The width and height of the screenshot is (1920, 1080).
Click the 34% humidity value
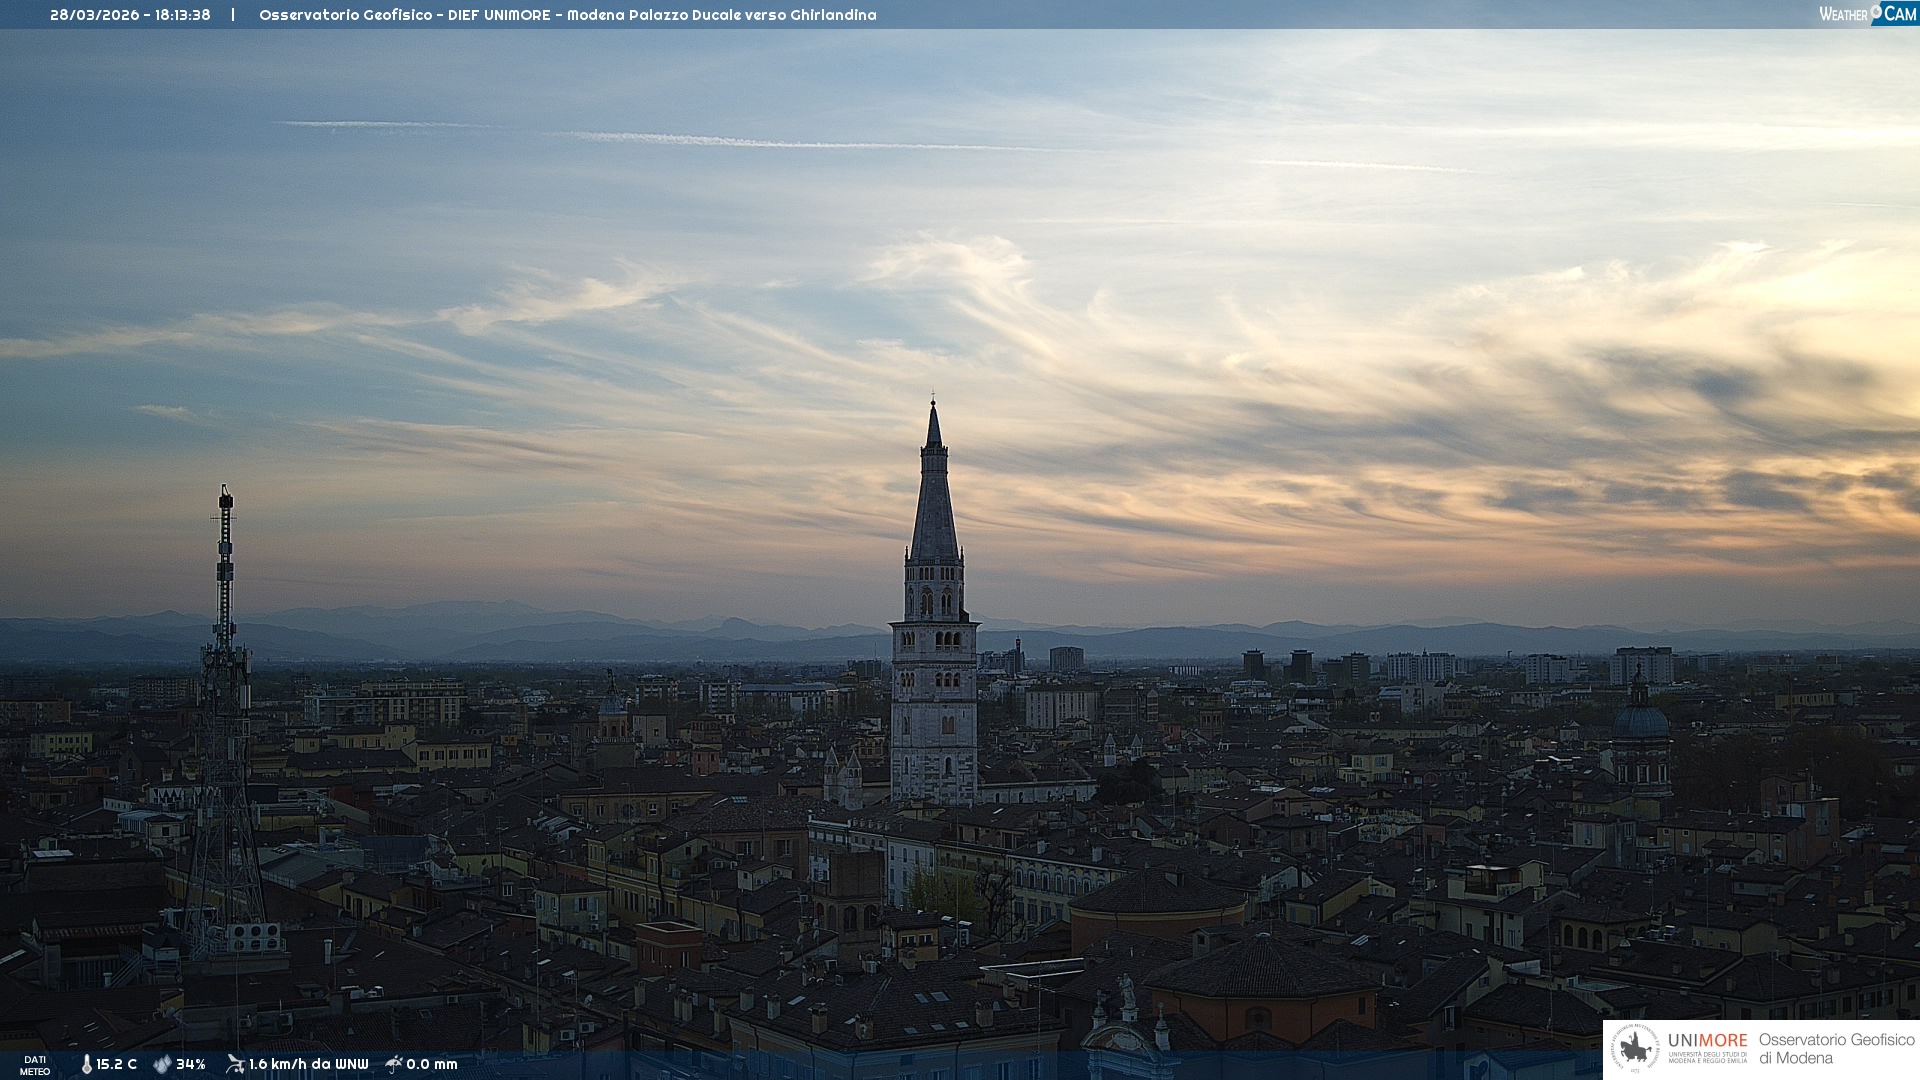click(x=190, y=1064)
